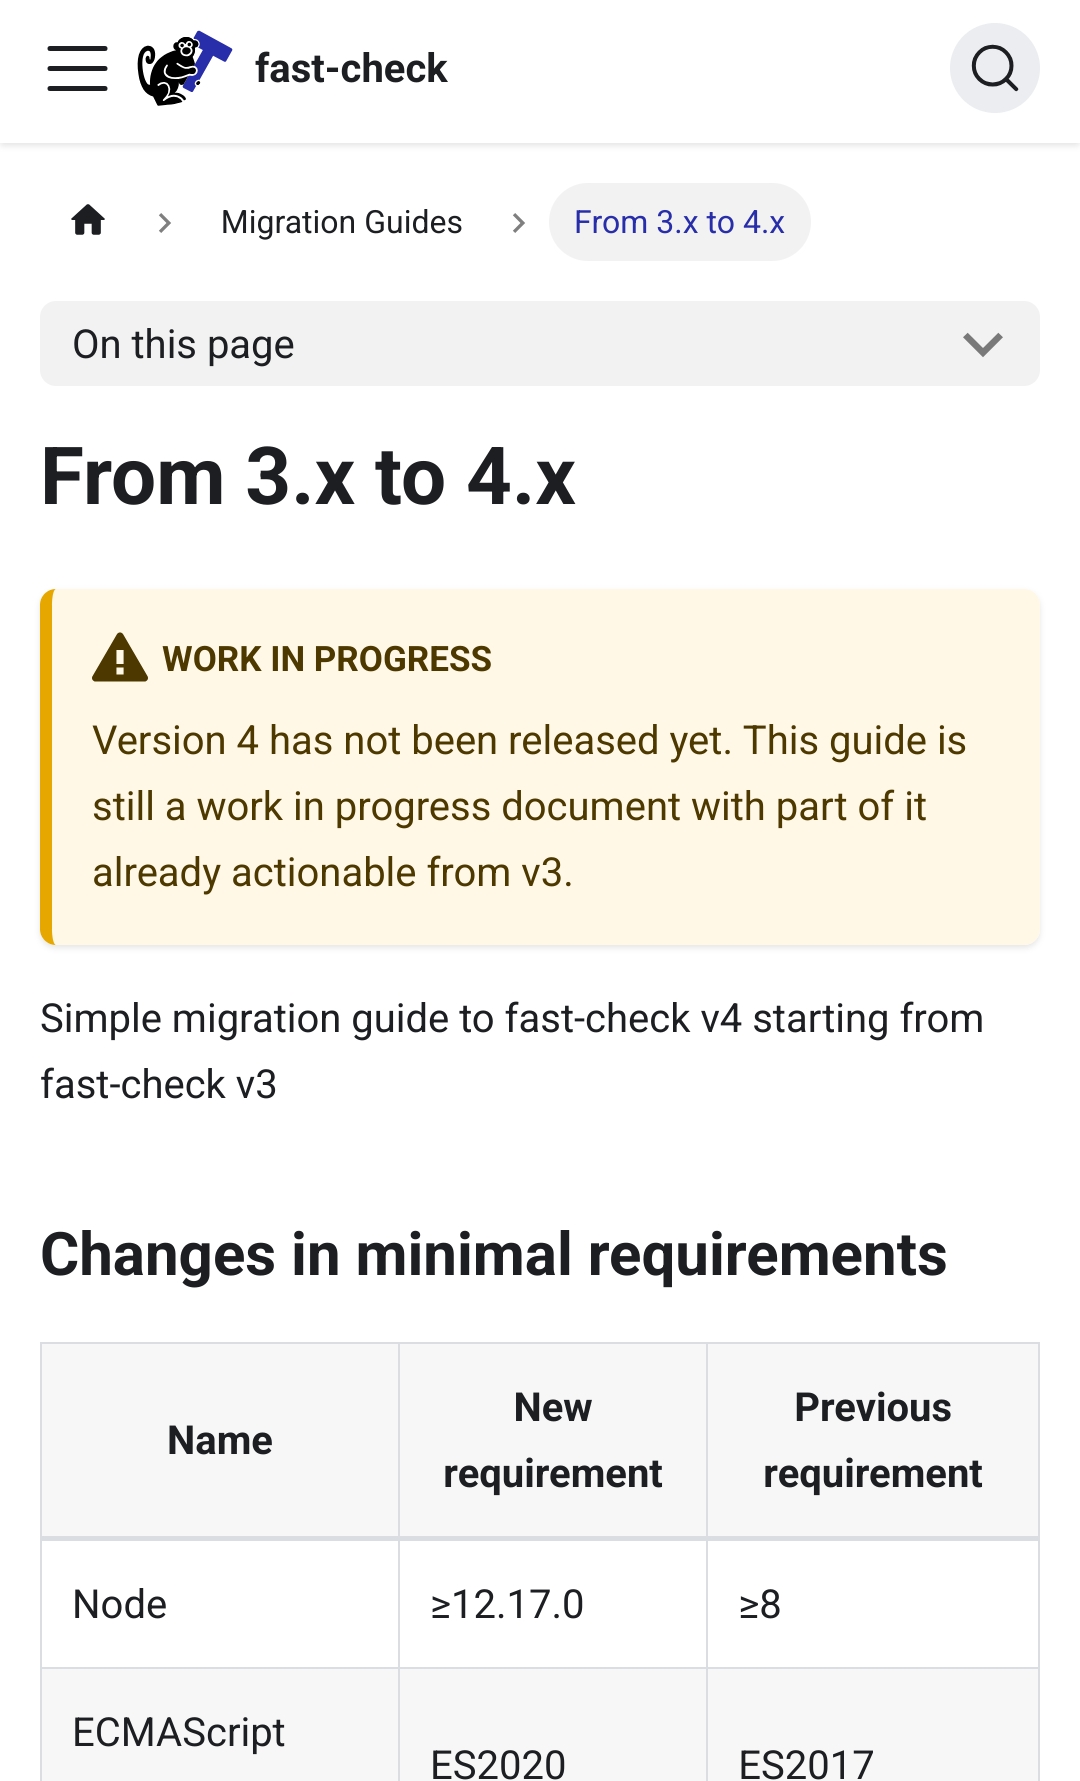Click the ≥12.17.0 table cell
Screen dimensions: 1080x1781
pos(507,1604)
